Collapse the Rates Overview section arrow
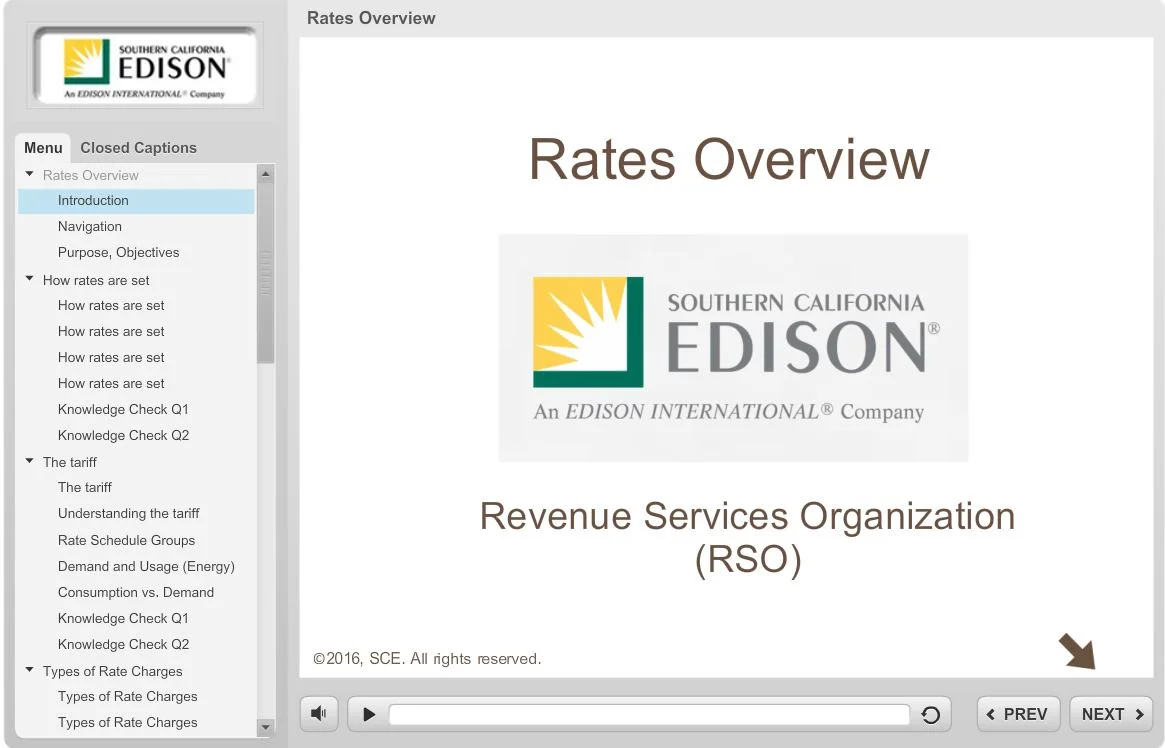This screenshot has height=748, width=1165. (x=30, y=174)
